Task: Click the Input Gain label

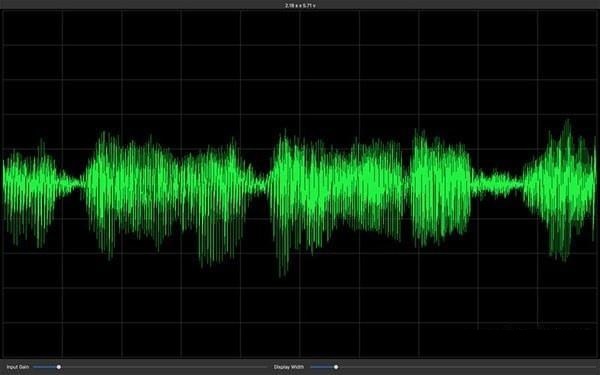Action: pyautogui.click(x=18, y=367)
